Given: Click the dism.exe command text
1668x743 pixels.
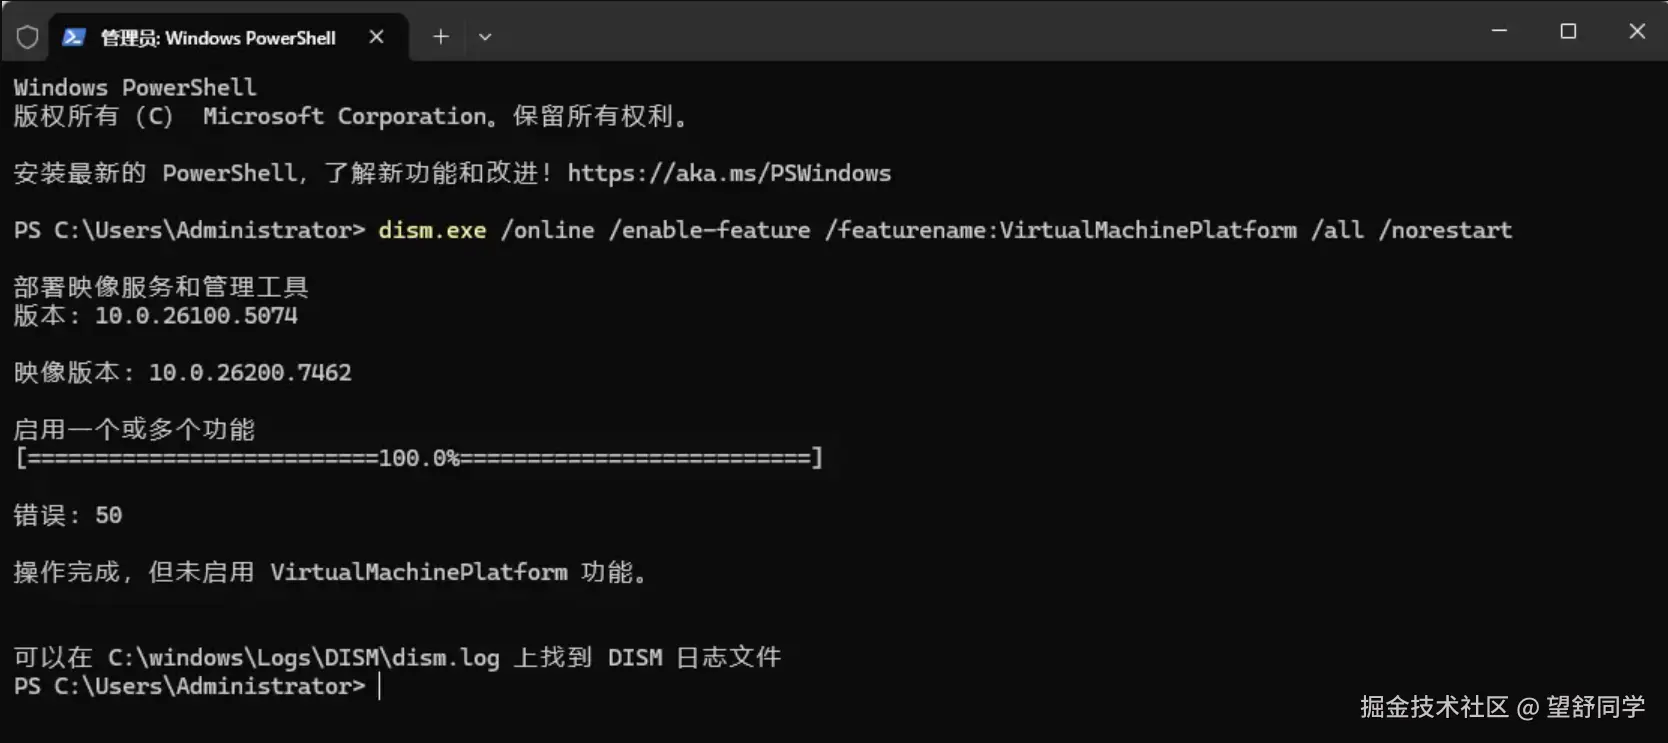Looking at the screenshot, I should pos(432,230).
